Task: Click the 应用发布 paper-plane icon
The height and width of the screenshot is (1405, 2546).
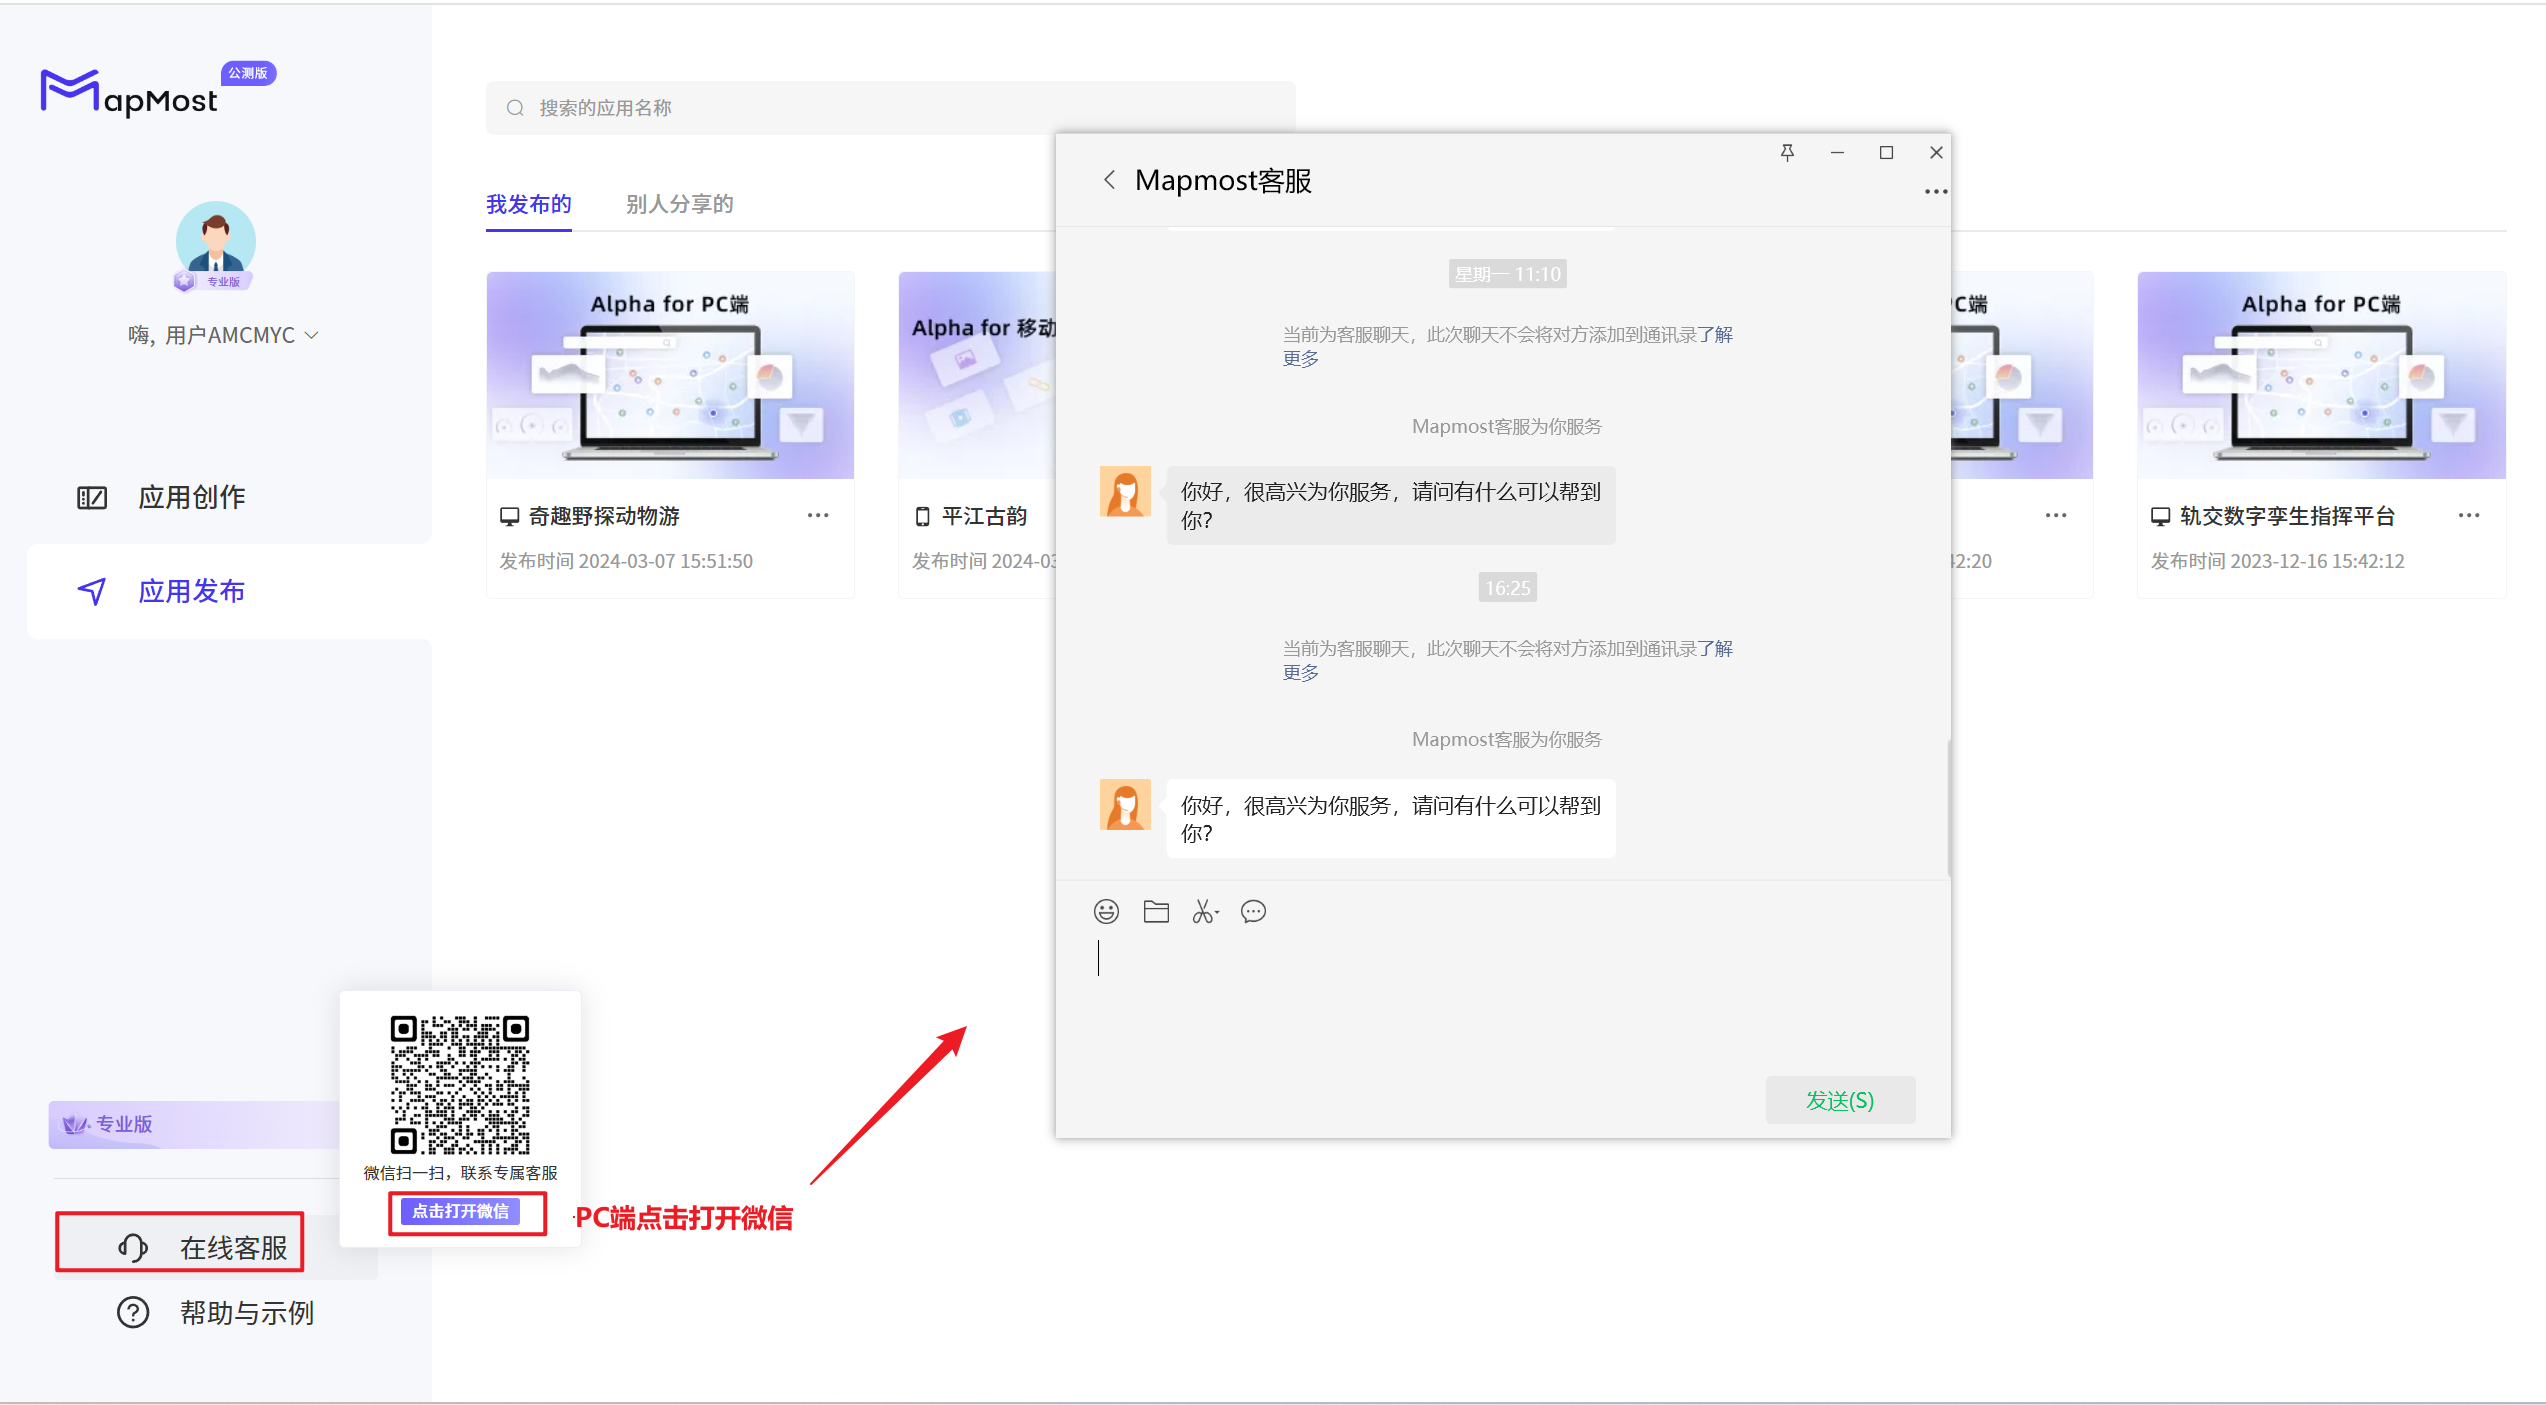Action: pyautogui.click(x=92, y=591)
